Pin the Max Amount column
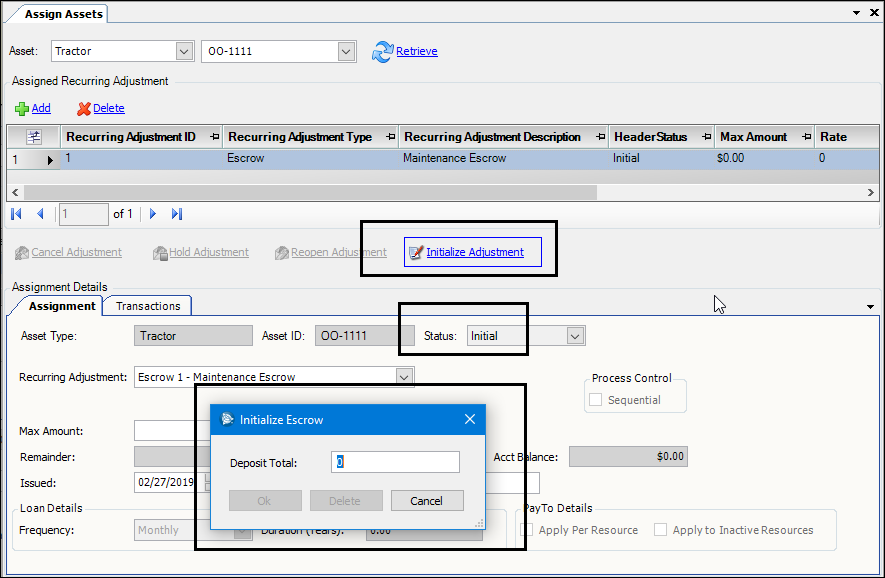This screenshot has width=885, height=578. click(x=807, y=137)
